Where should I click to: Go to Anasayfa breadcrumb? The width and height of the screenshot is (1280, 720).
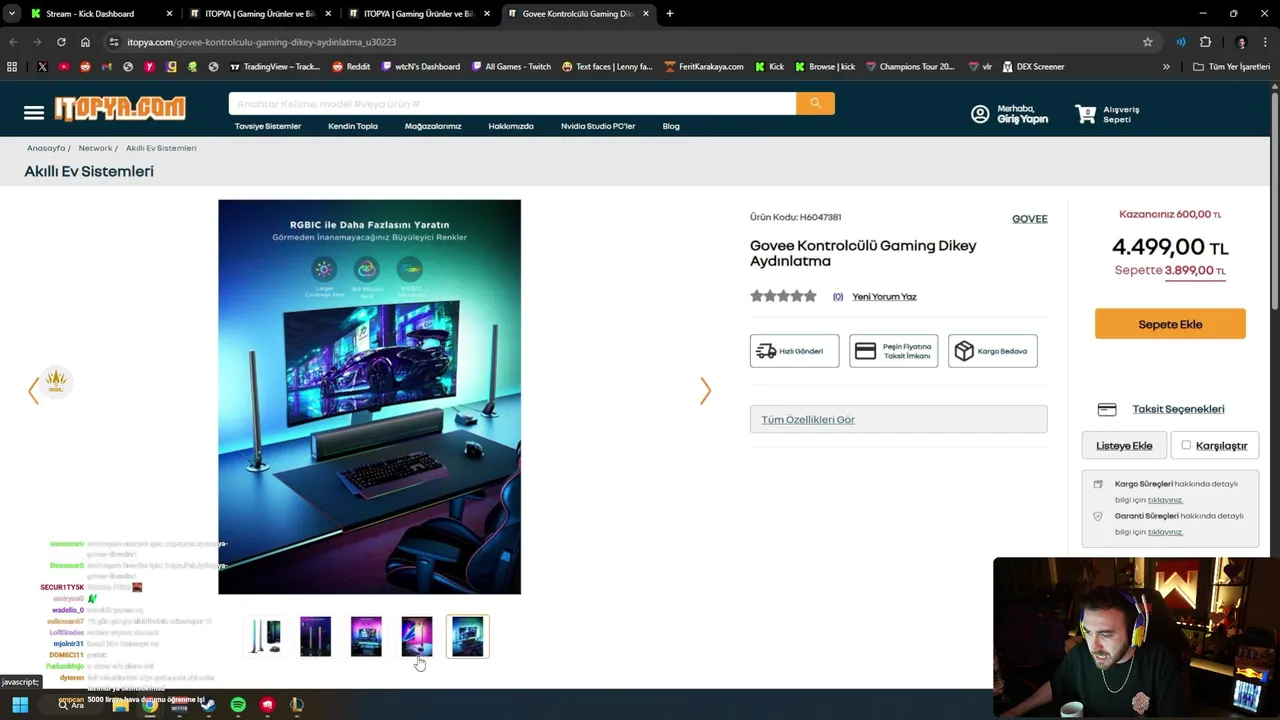coord(46,148)
